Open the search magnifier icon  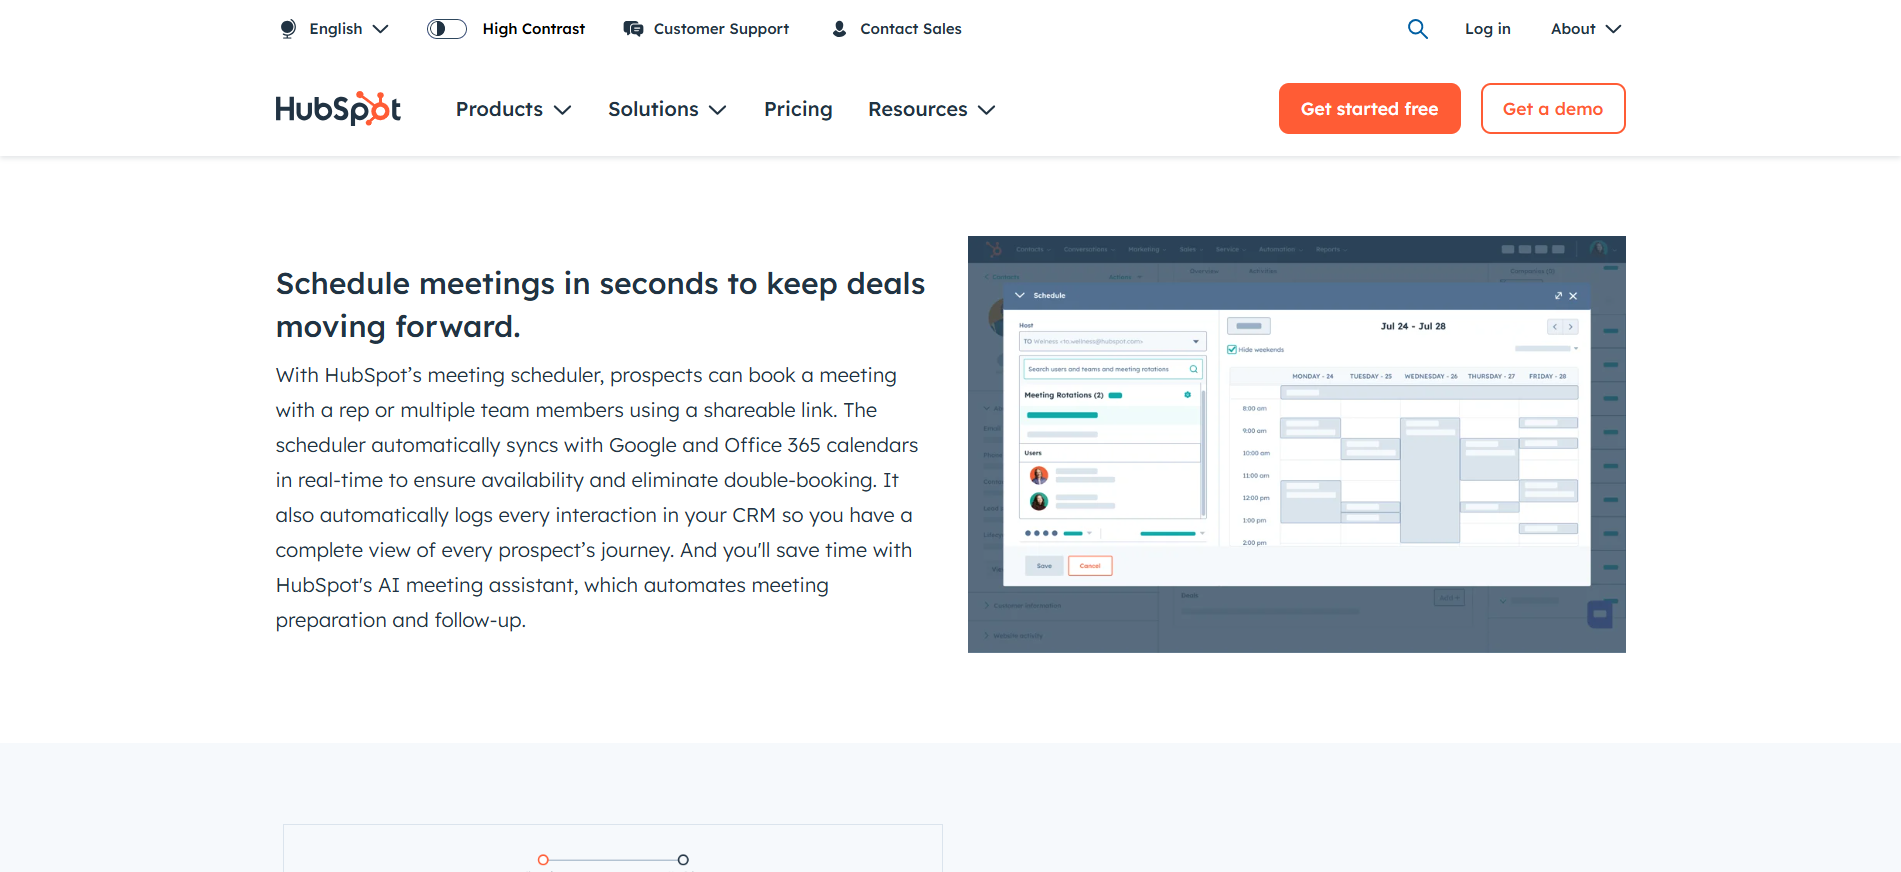1417,29
